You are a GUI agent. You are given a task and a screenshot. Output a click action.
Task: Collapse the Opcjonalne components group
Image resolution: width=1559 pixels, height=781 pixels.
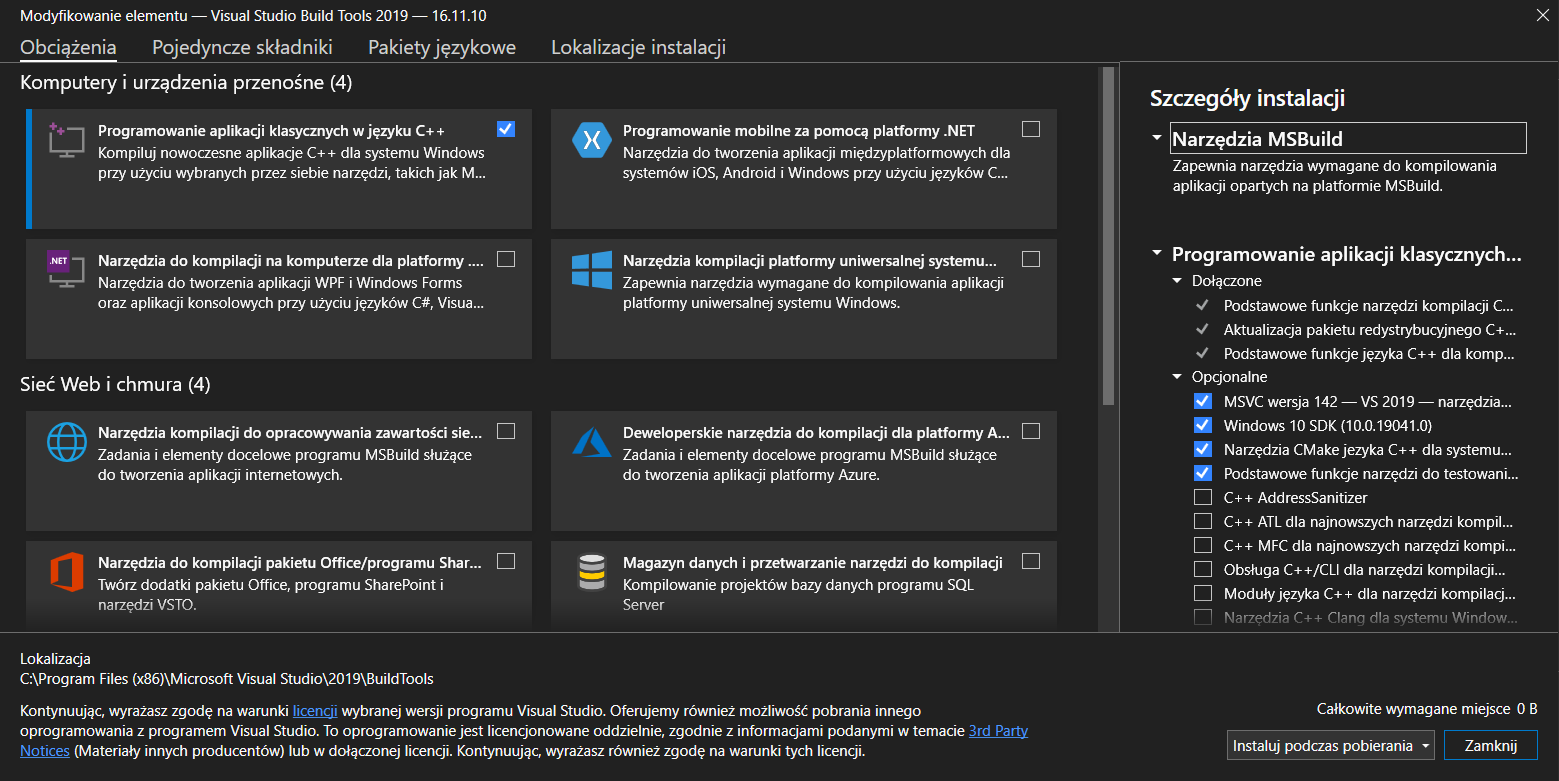[x=1177, y=377]
